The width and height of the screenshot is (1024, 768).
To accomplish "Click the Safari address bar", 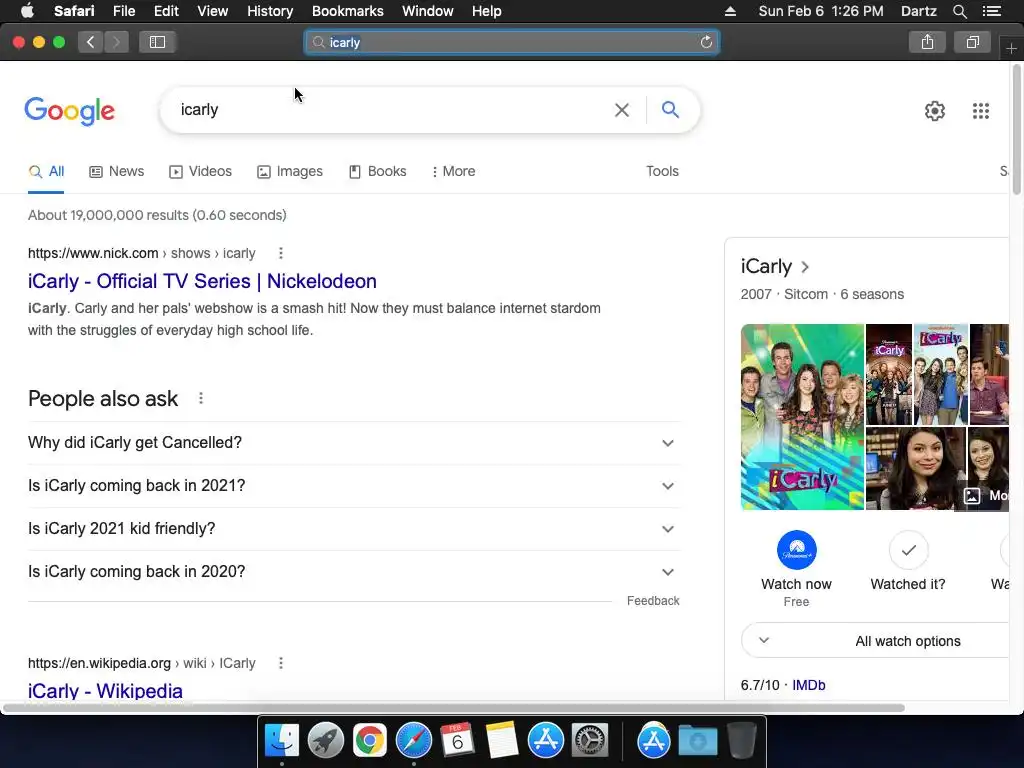I will [x=512, y=42].
